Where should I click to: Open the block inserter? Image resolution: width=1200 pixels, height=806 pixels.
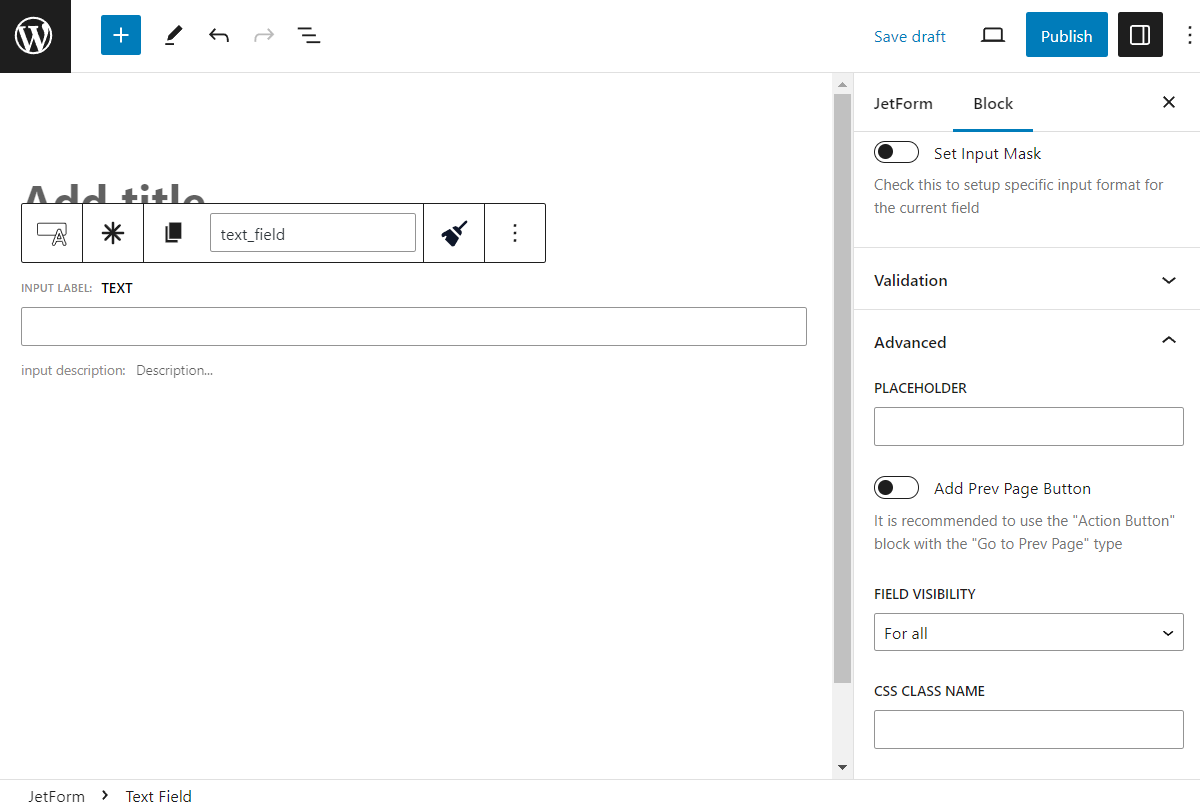[x=120, y=35]
